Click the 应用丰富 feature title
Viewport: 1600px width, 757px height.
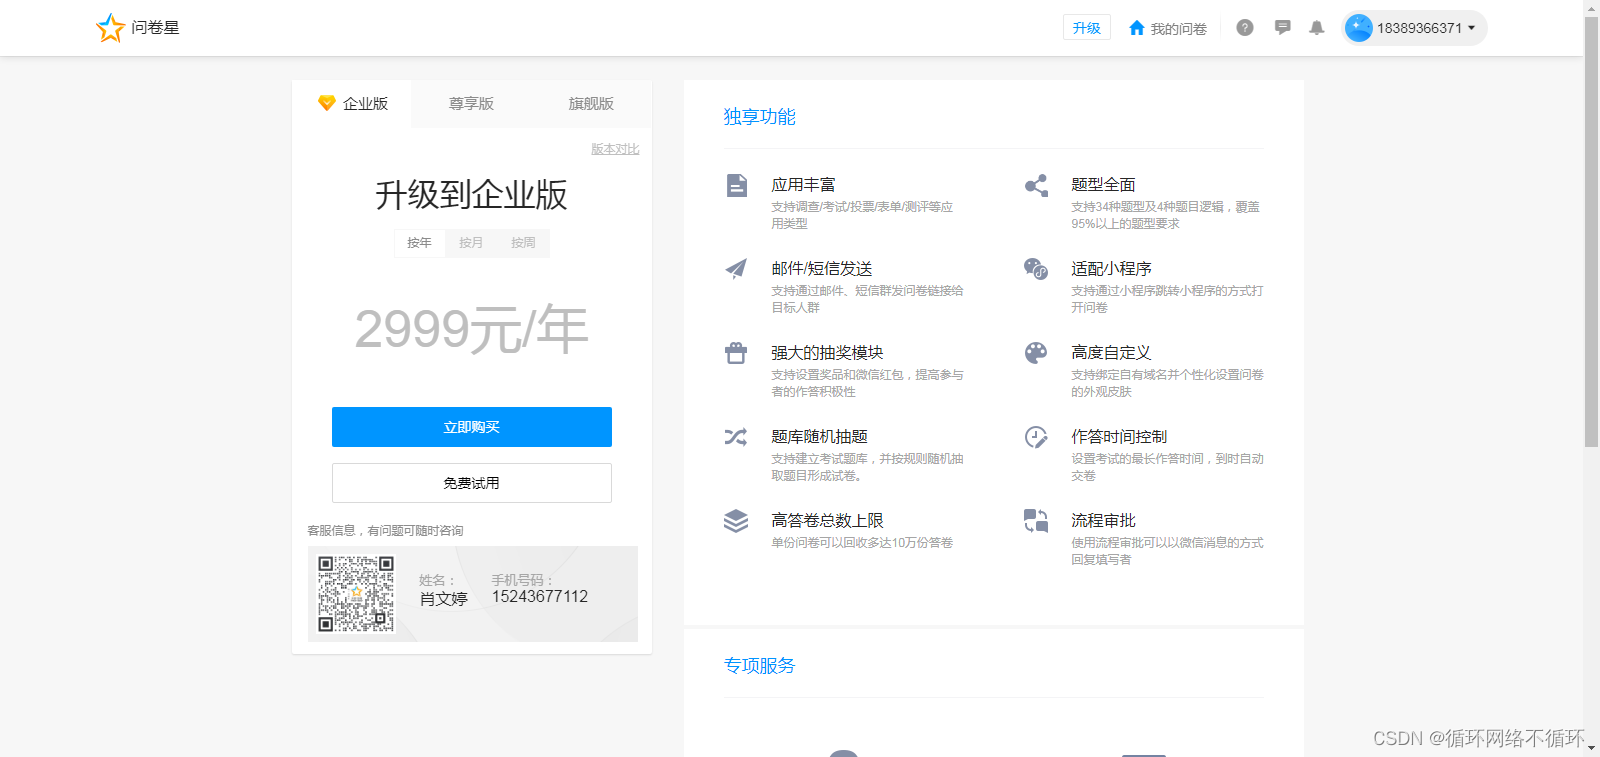click(803, 185)
